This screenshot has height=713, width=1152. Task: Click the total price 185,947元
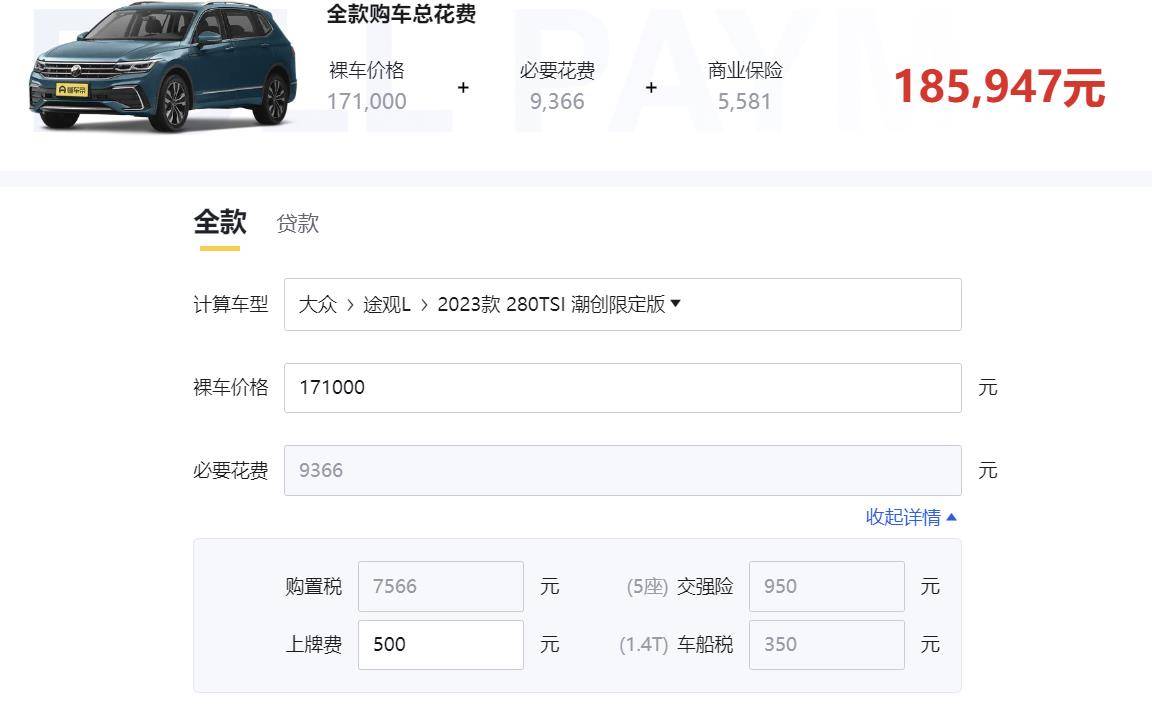pyautogui.click(x=999, y=89)
